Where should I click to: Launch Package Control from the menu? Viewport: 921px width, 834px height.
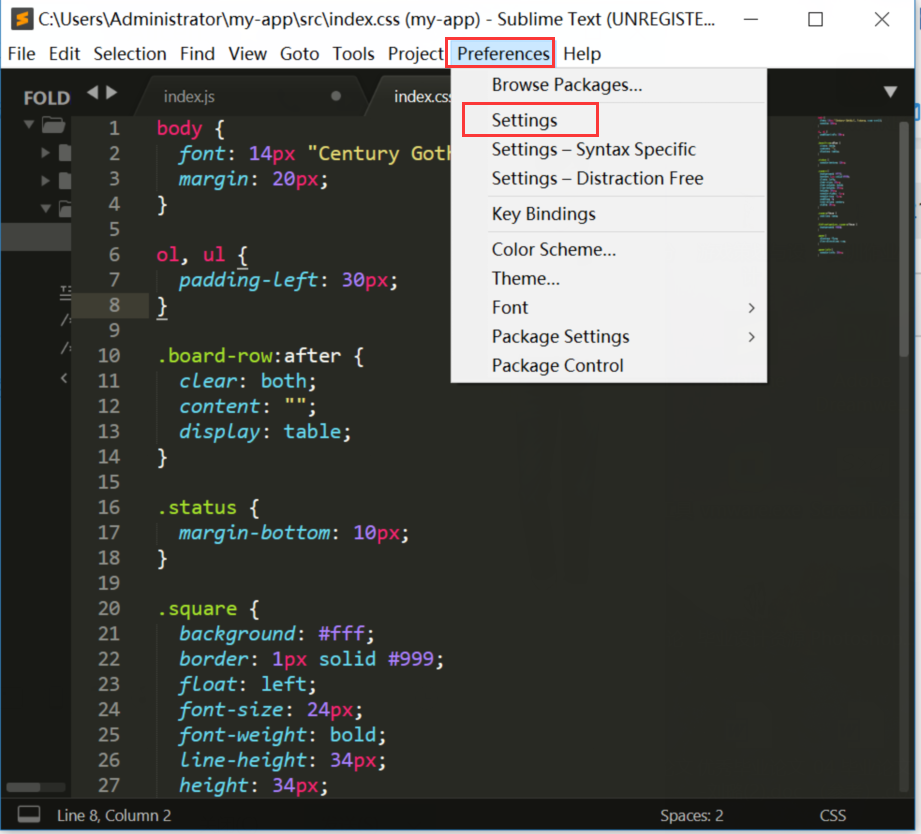(609, 366)
